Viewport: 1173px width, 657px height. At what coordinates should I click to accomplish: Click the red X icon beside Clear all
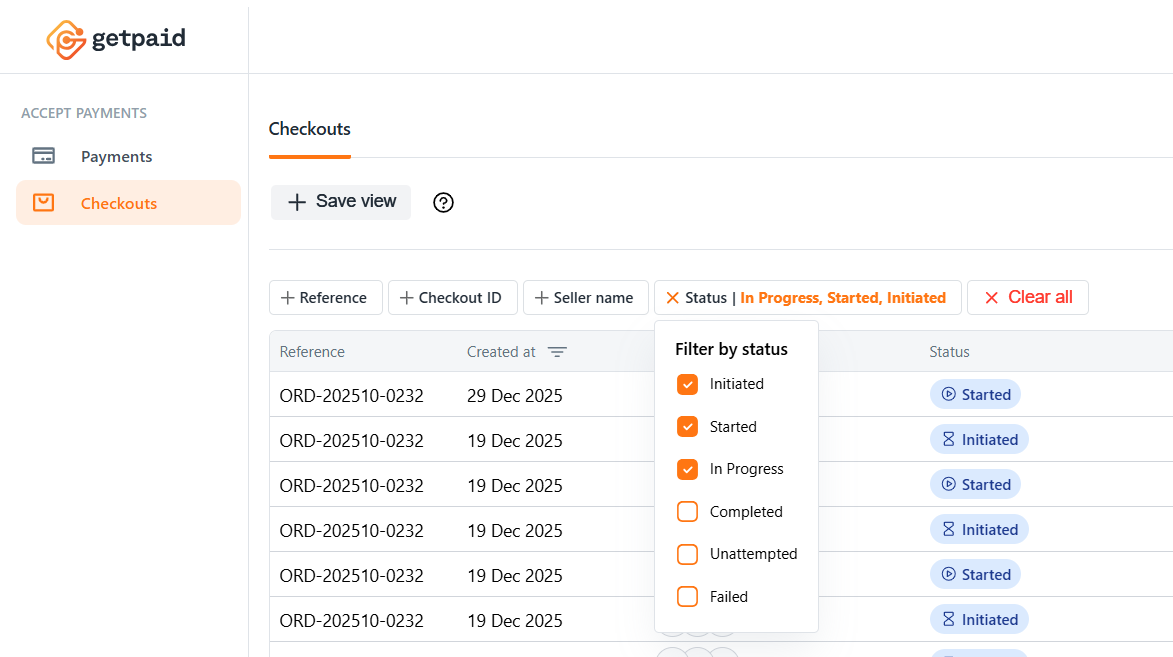(991, 297)
